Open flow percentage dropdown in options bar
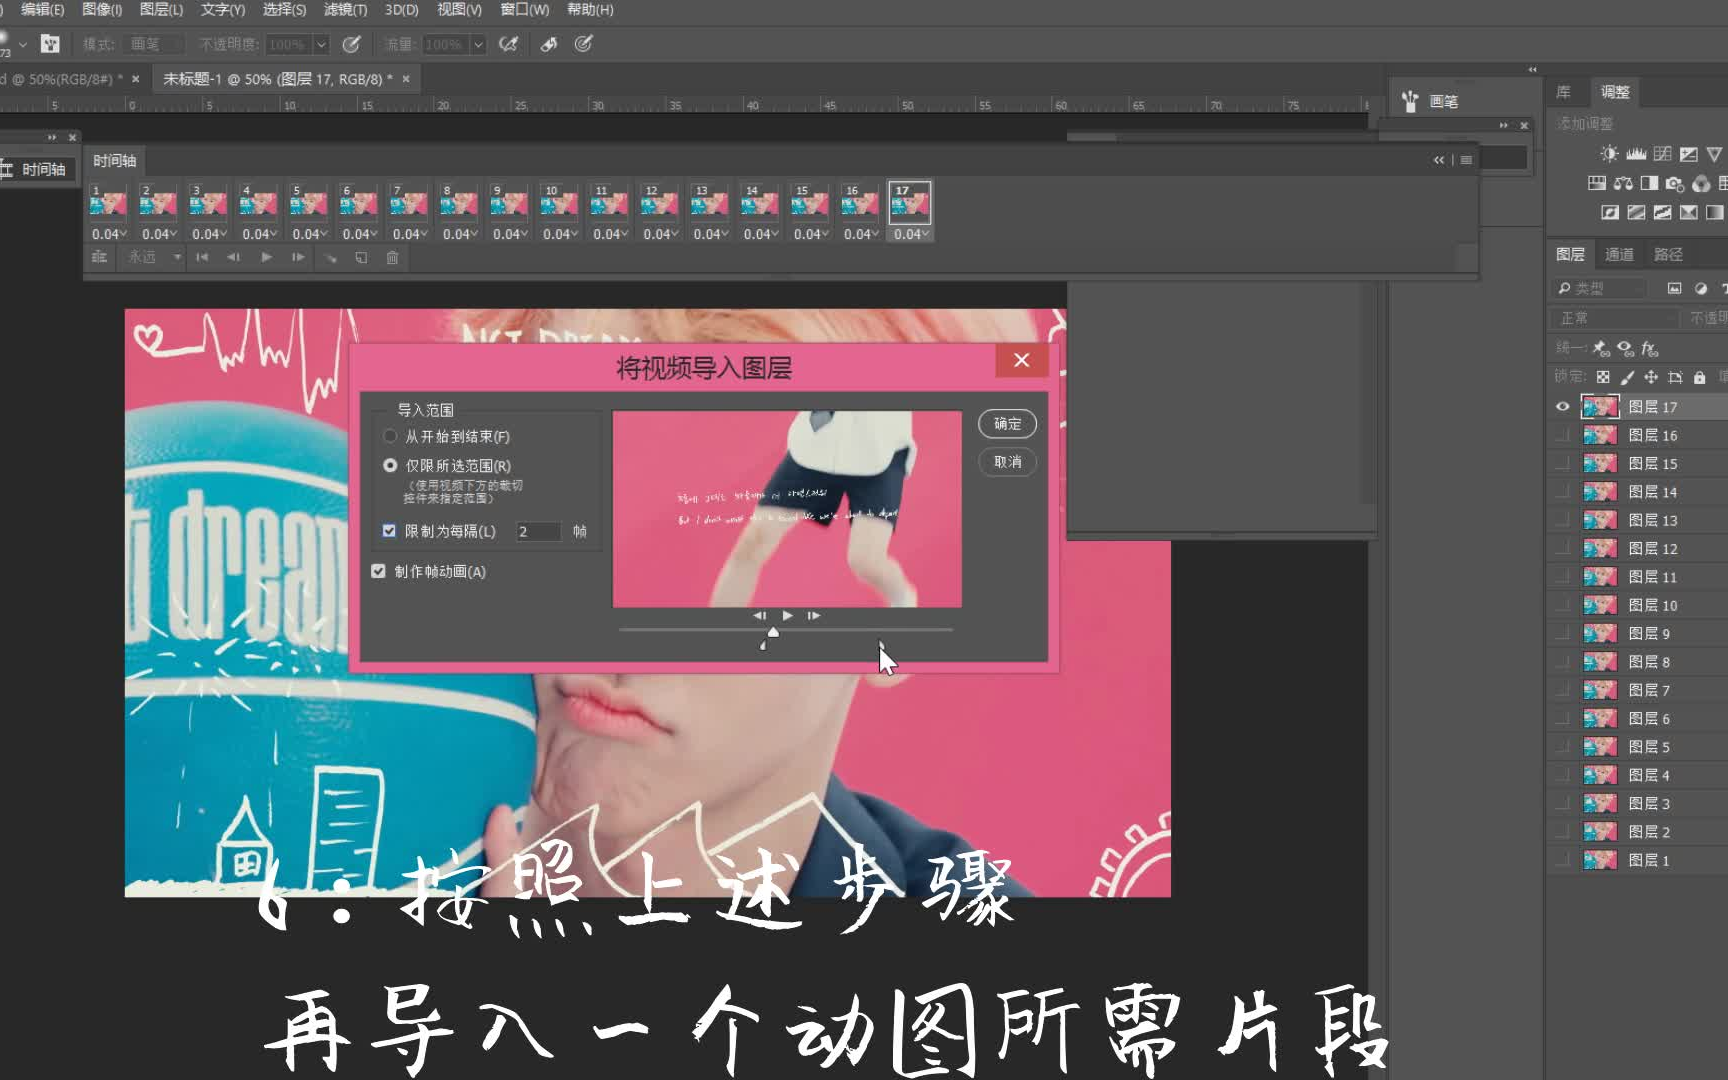 [478, 44]
